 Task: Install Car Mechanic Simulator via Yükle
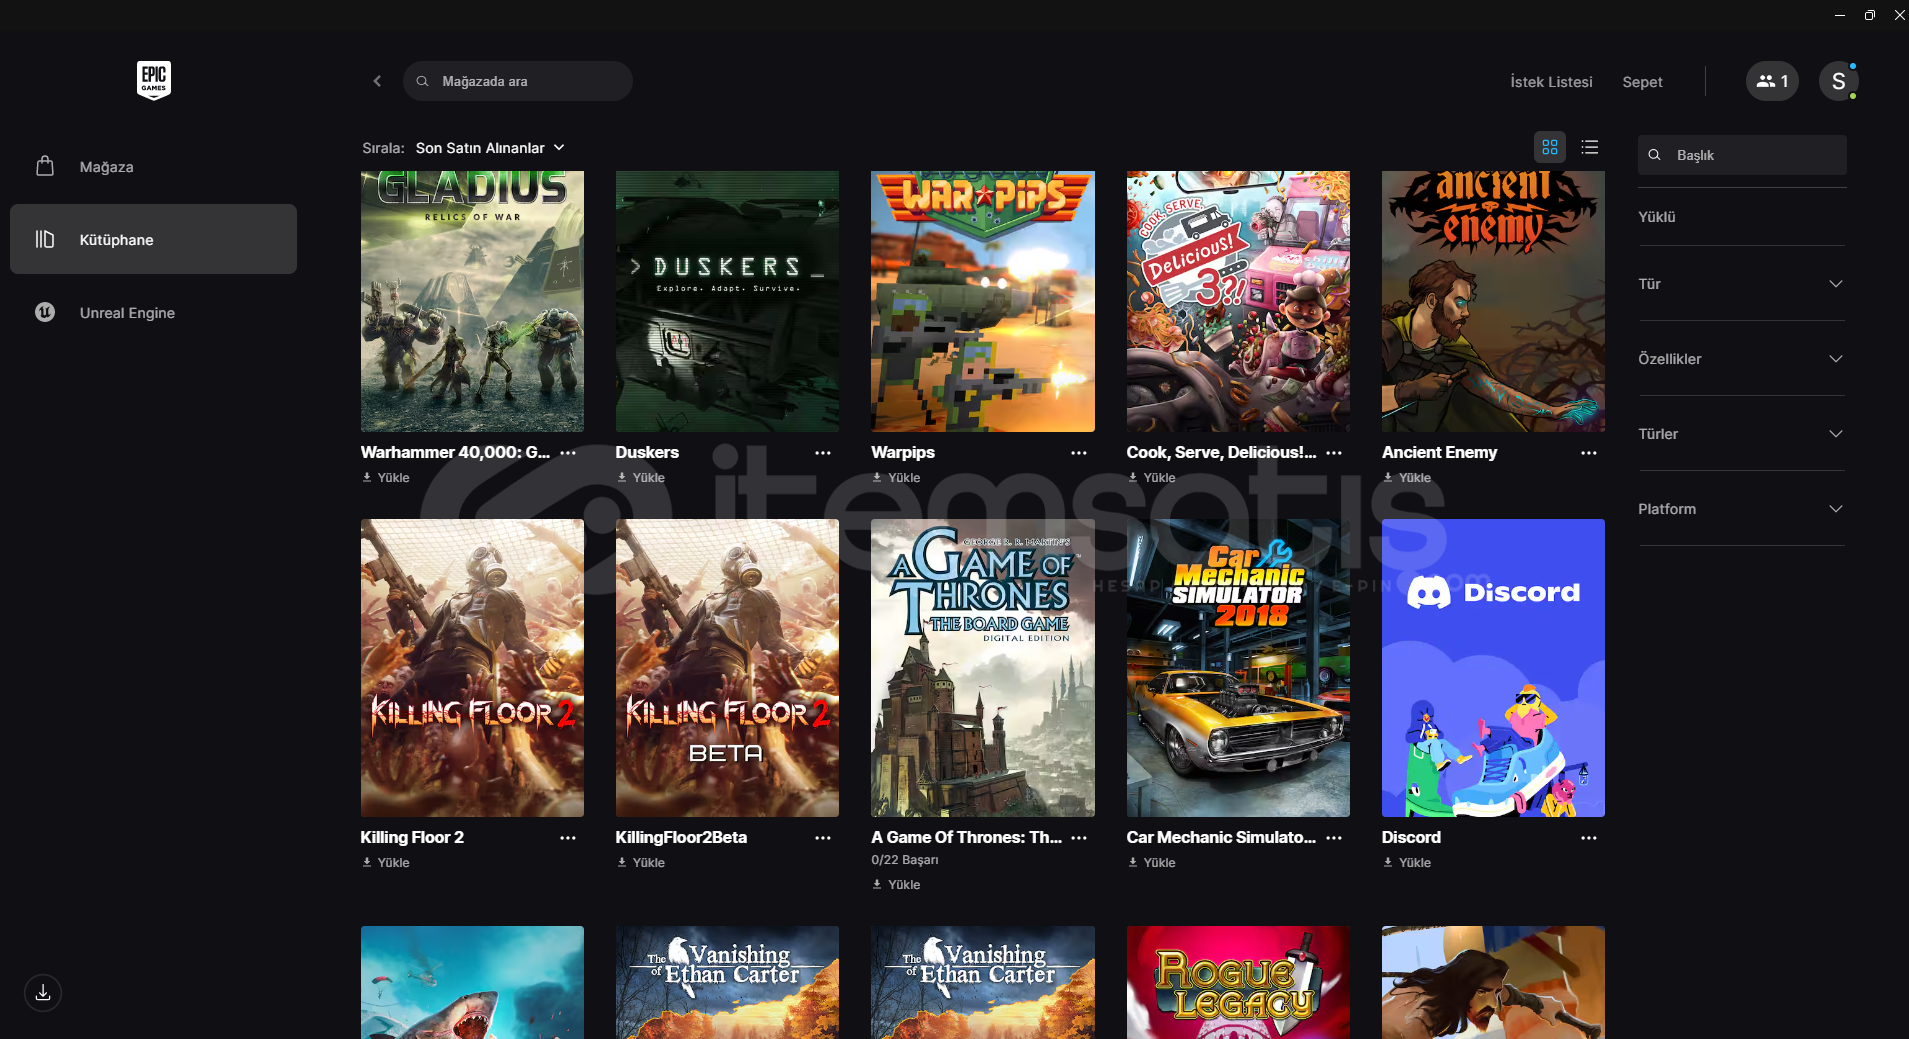[x=1152, y=863]
